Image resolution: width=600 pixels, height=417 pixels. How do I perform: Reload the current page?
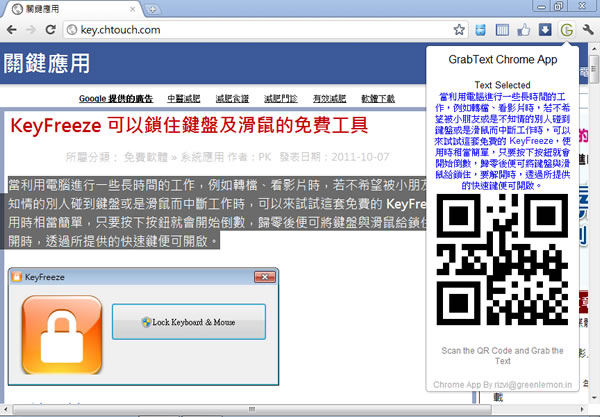click(x=58, y=30)
